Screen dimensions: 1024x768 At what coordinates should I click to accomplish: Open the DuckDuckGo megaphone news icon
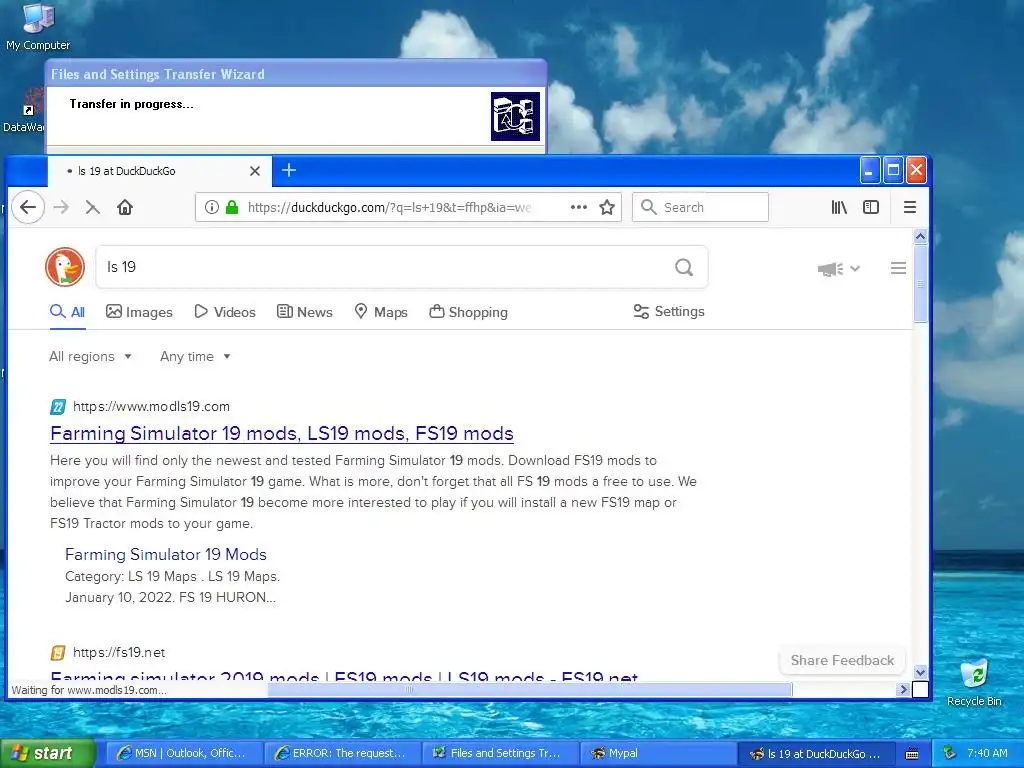(x=830, y=268)
